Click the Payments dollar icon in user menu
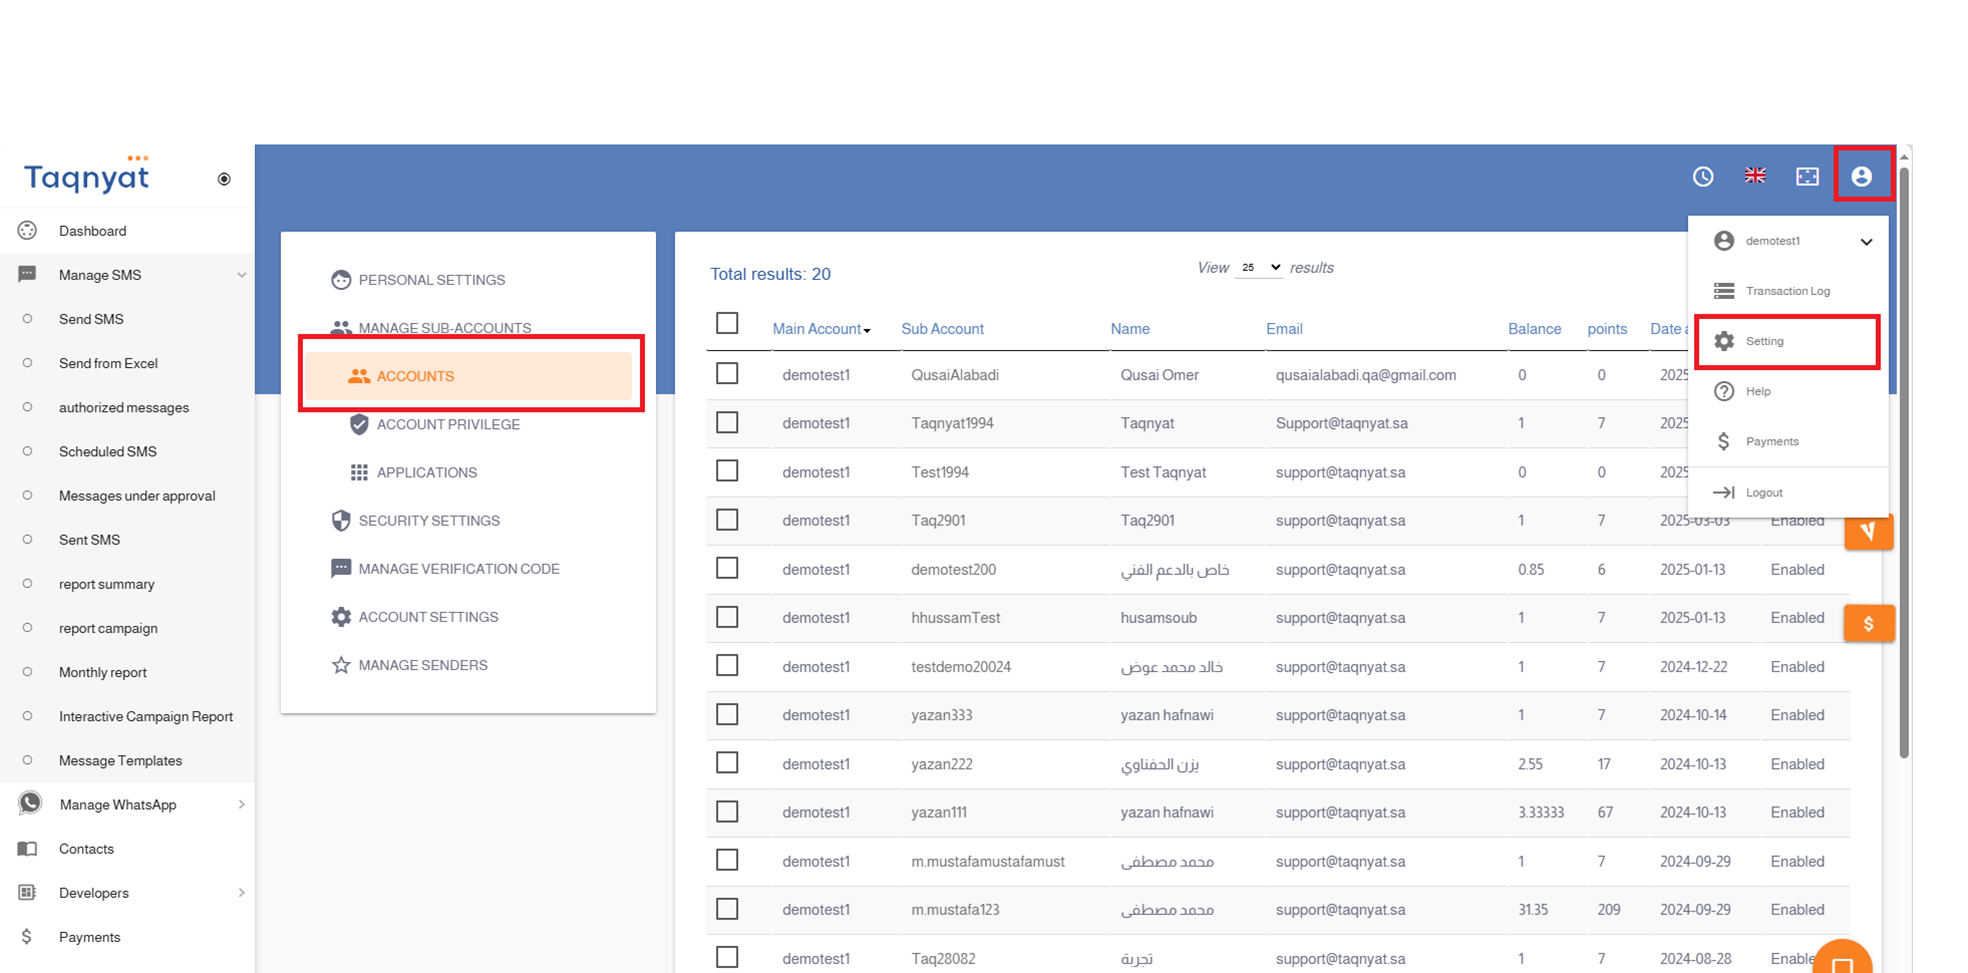Screen dimensions: 1968x973 pos(1724,441)
